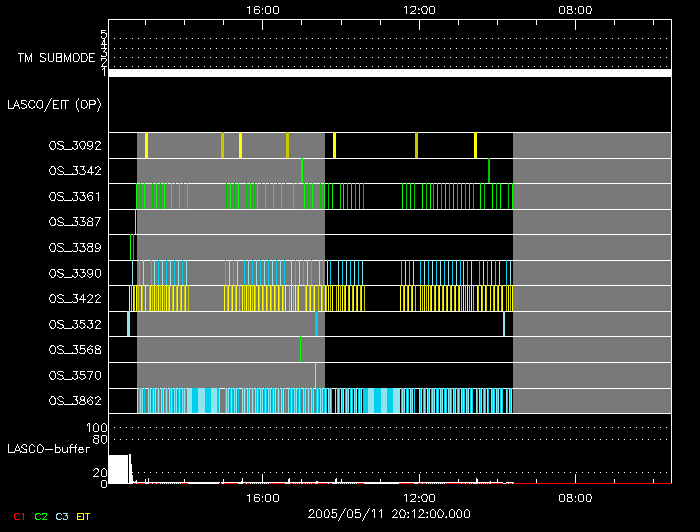700x532 pixels.
Task: Click the 12:00 label on top axis
Action: coord(418,10)
